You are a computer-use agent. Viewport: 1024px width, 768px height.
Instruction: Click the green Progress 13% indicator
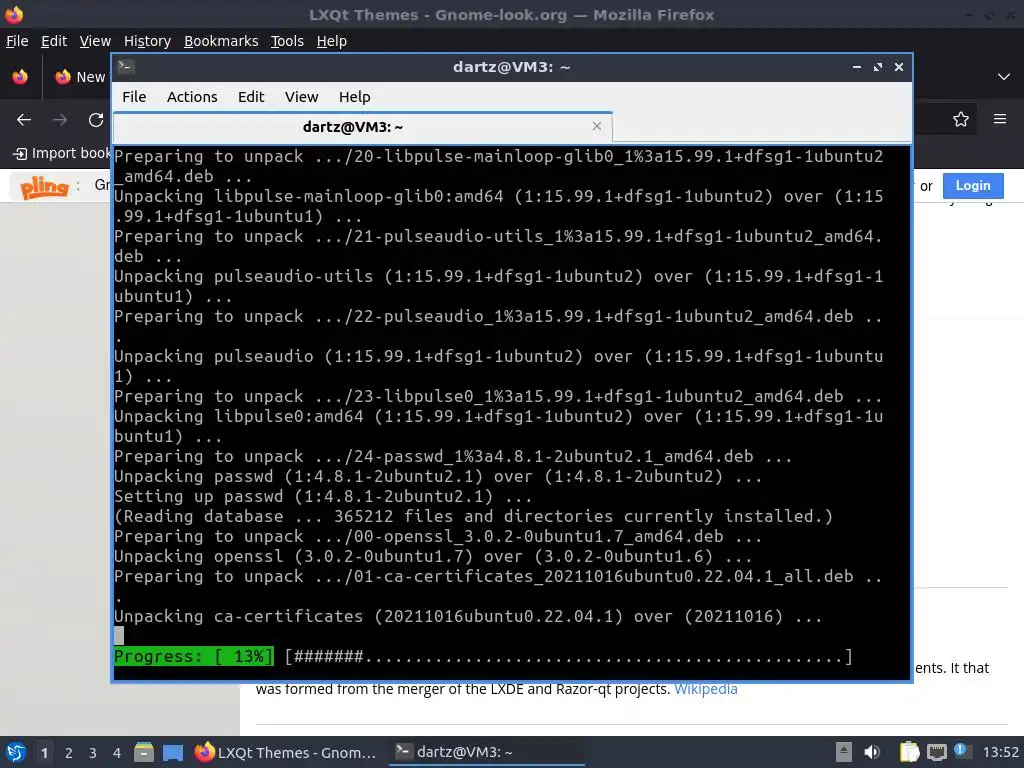(194, 656)
